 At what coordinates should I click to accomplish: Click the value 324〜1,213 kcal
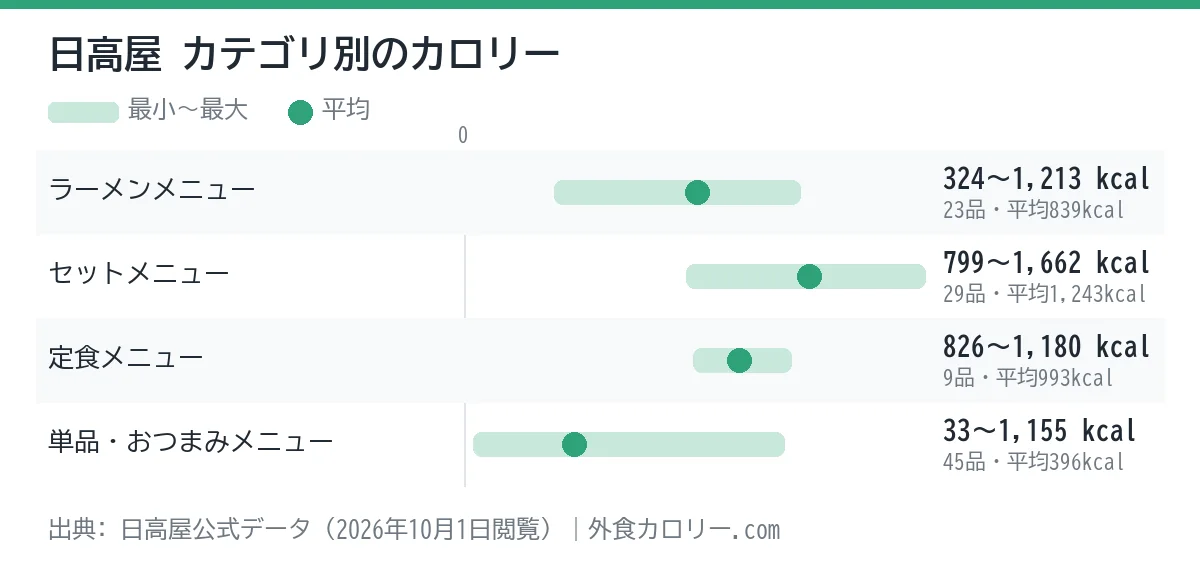click(1046, 179)
